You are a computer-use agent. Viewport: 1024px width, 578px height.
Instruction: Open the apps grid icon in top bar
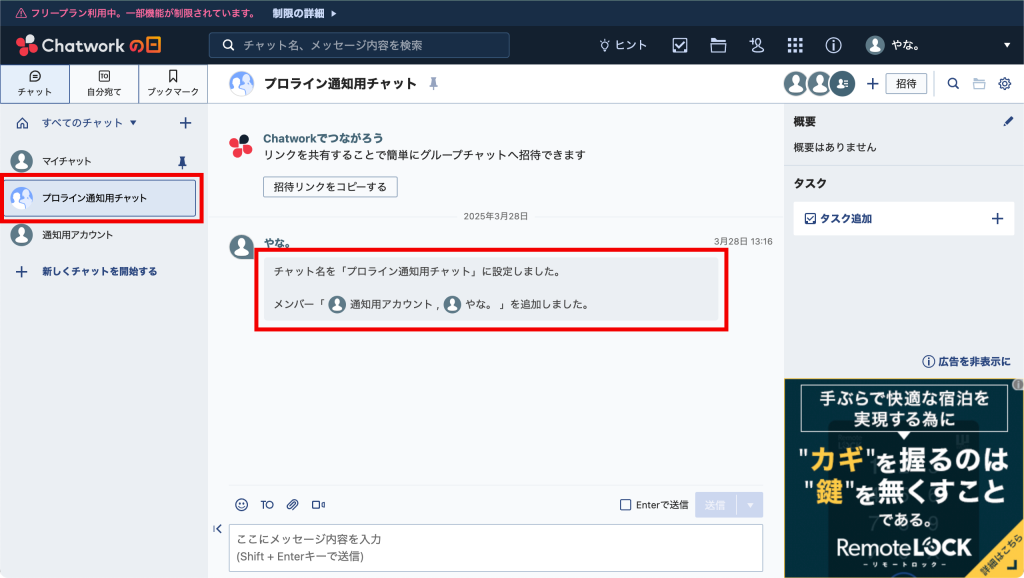coord(795,45)
